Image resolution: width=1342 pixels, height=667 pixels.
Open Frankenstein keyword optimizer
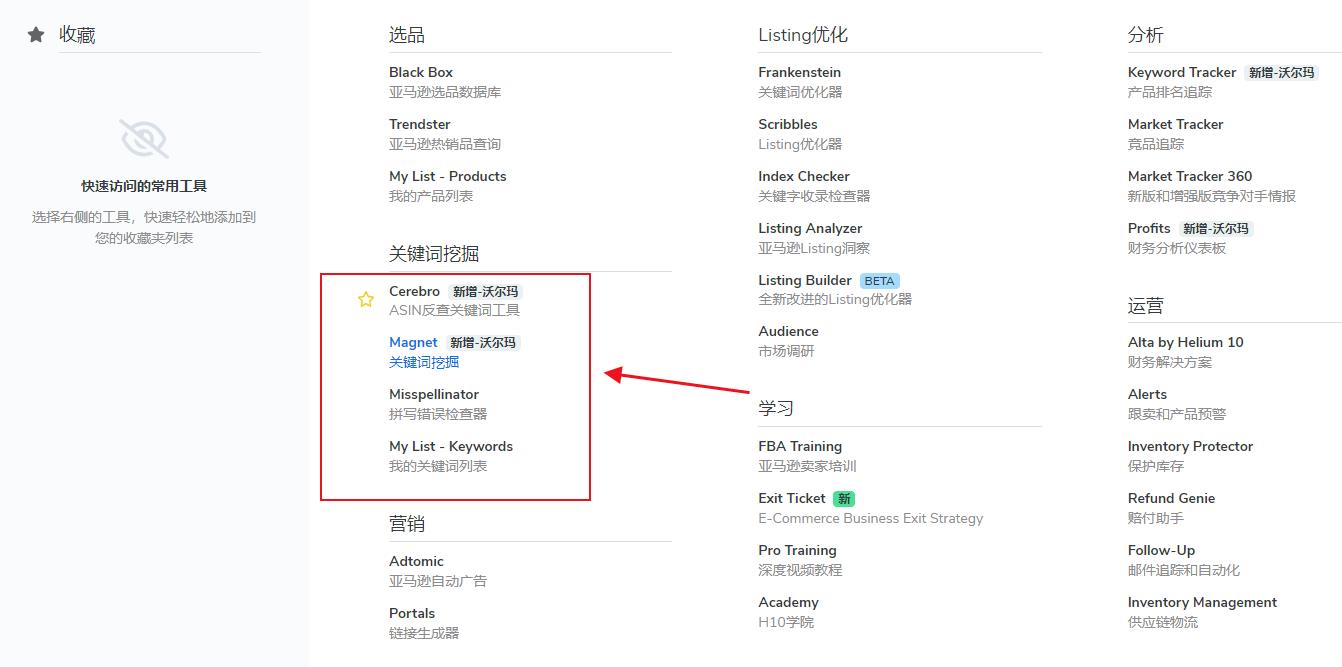click(799, 73)
